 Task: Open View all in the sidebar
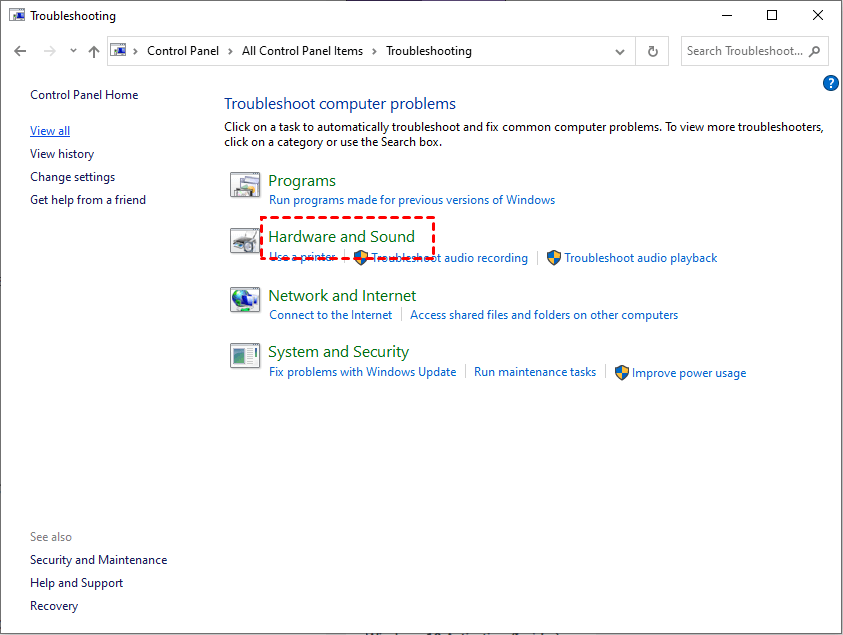tap(50, 131)
